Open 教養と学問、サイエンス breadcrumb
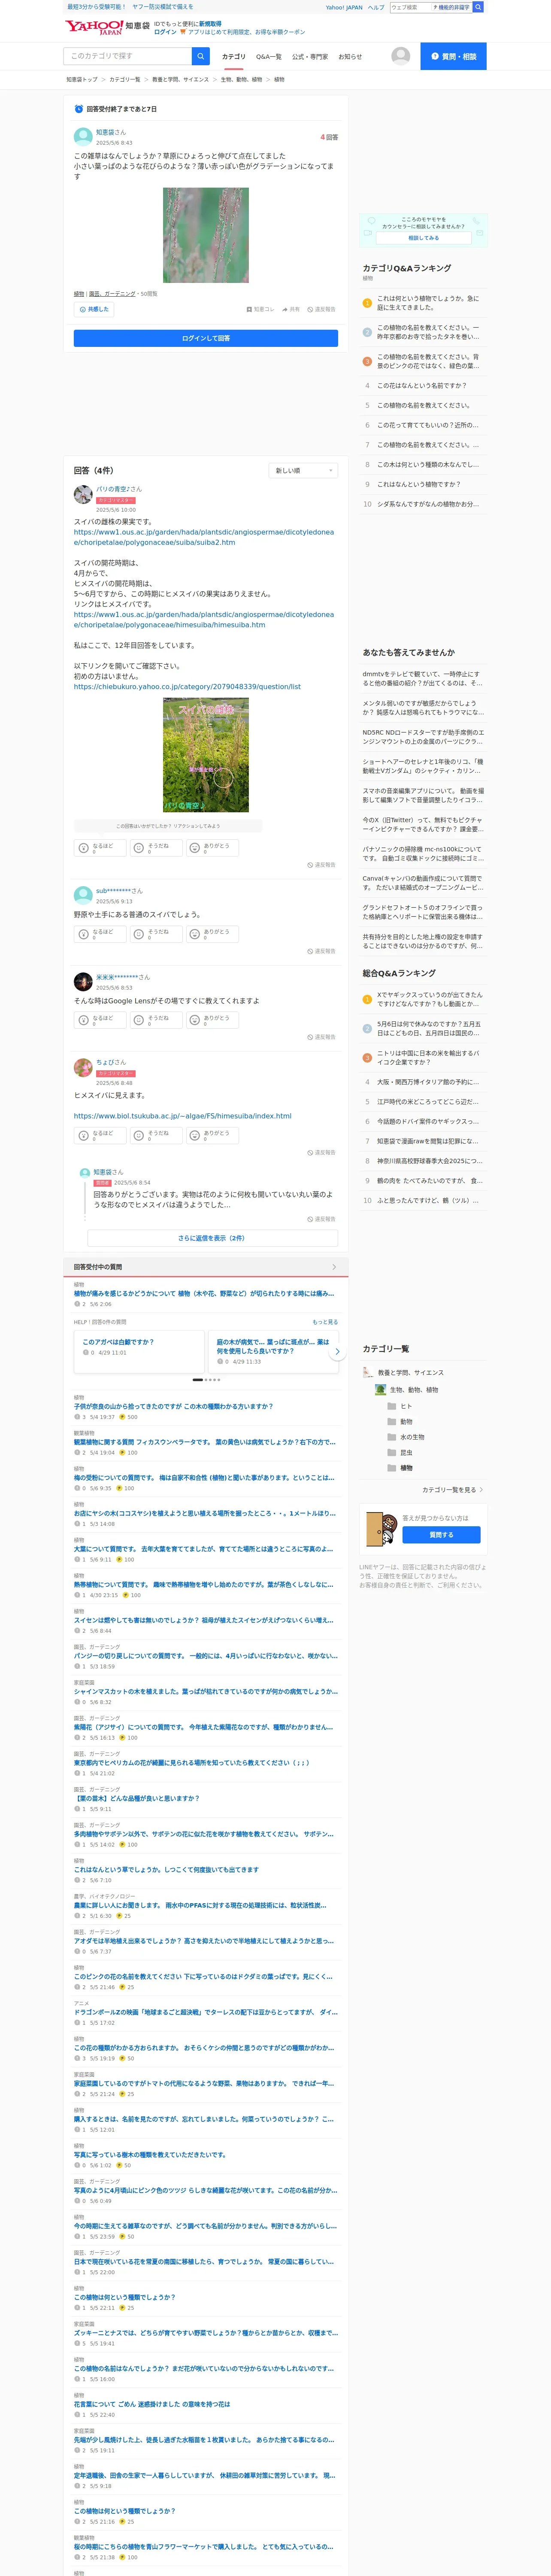 point(180,79)
